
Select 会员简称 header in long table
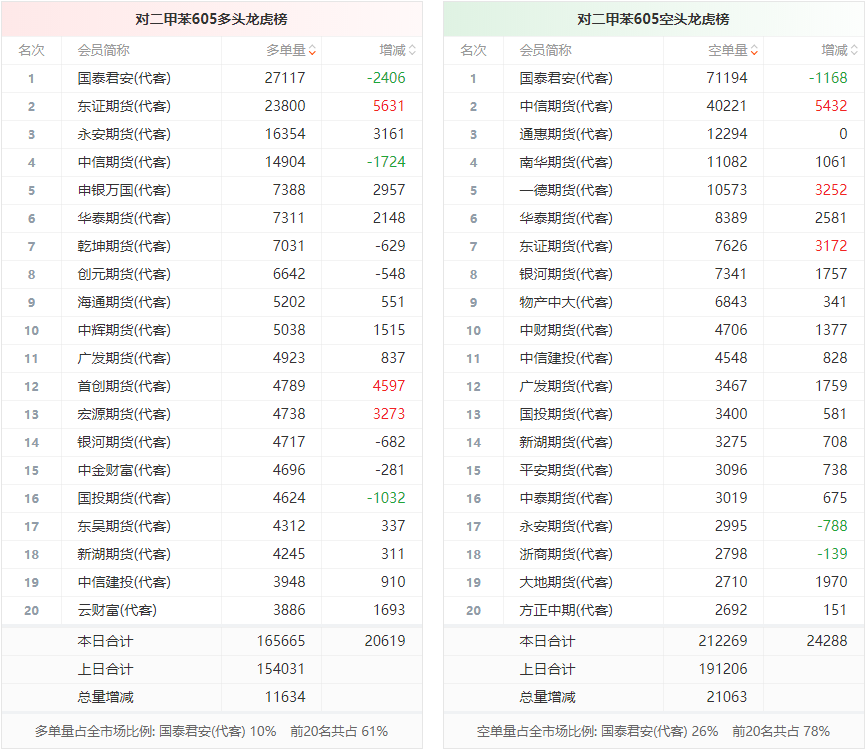[x=104, y=50]
